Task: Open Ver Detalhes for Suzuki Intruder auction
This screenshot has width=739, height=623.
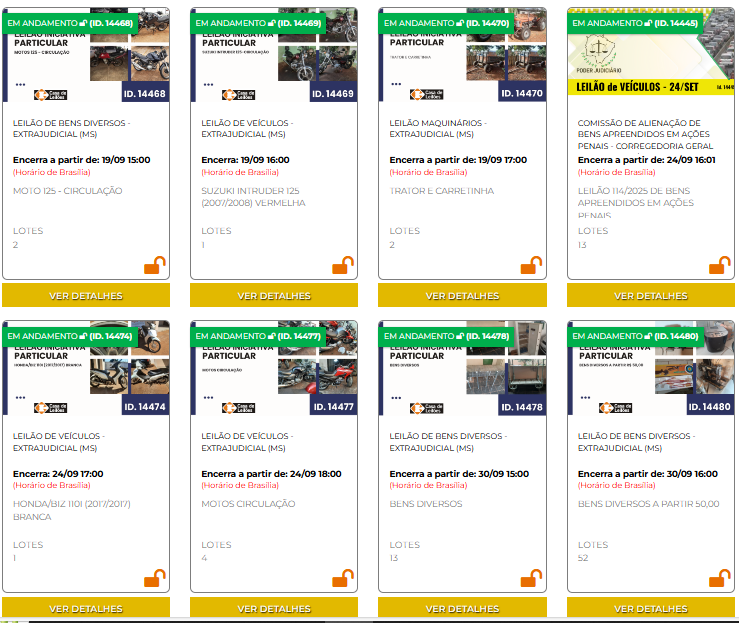Action: [274, 296]
